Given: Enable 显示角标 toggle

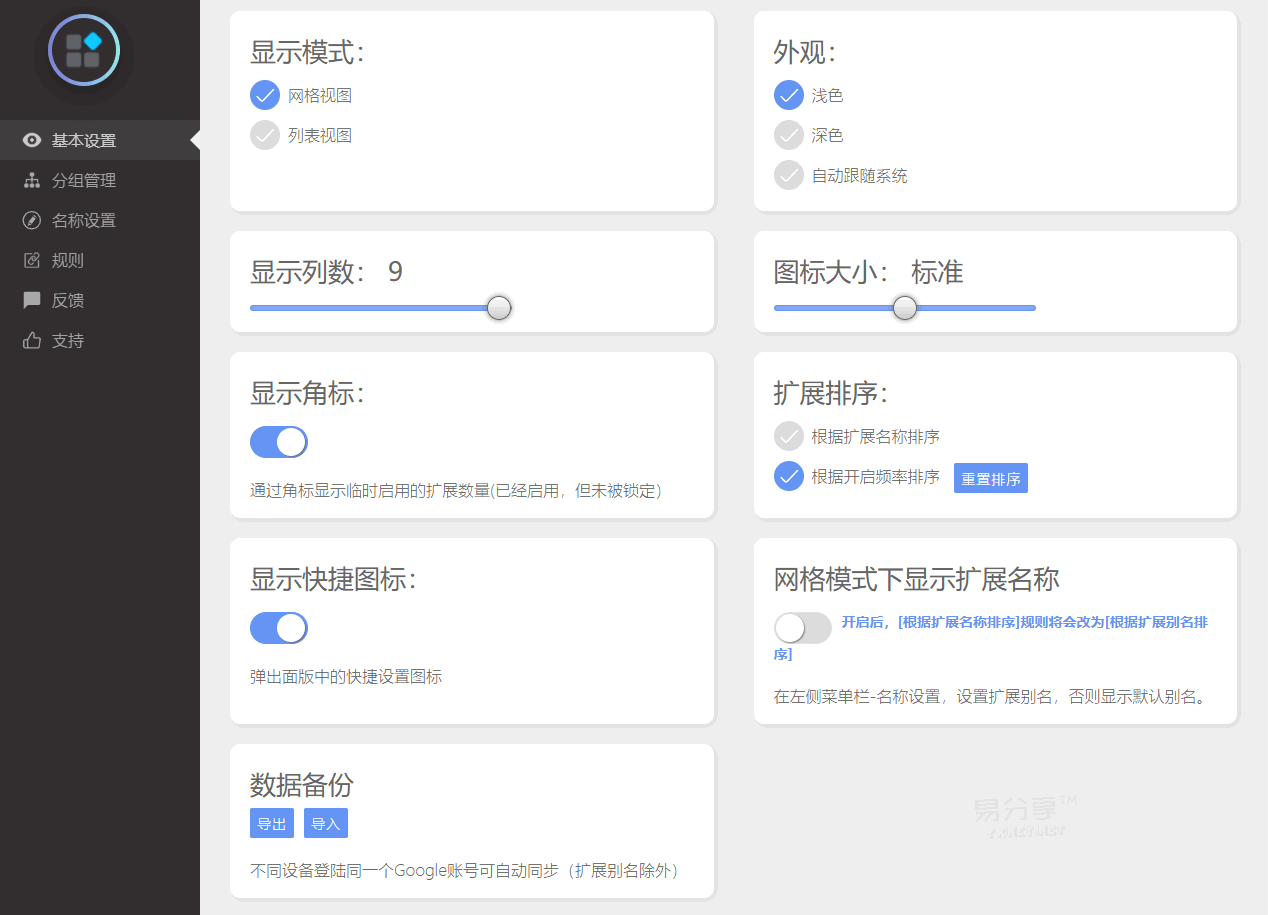Looking at the screenshot, I should (x=279, y=442).
